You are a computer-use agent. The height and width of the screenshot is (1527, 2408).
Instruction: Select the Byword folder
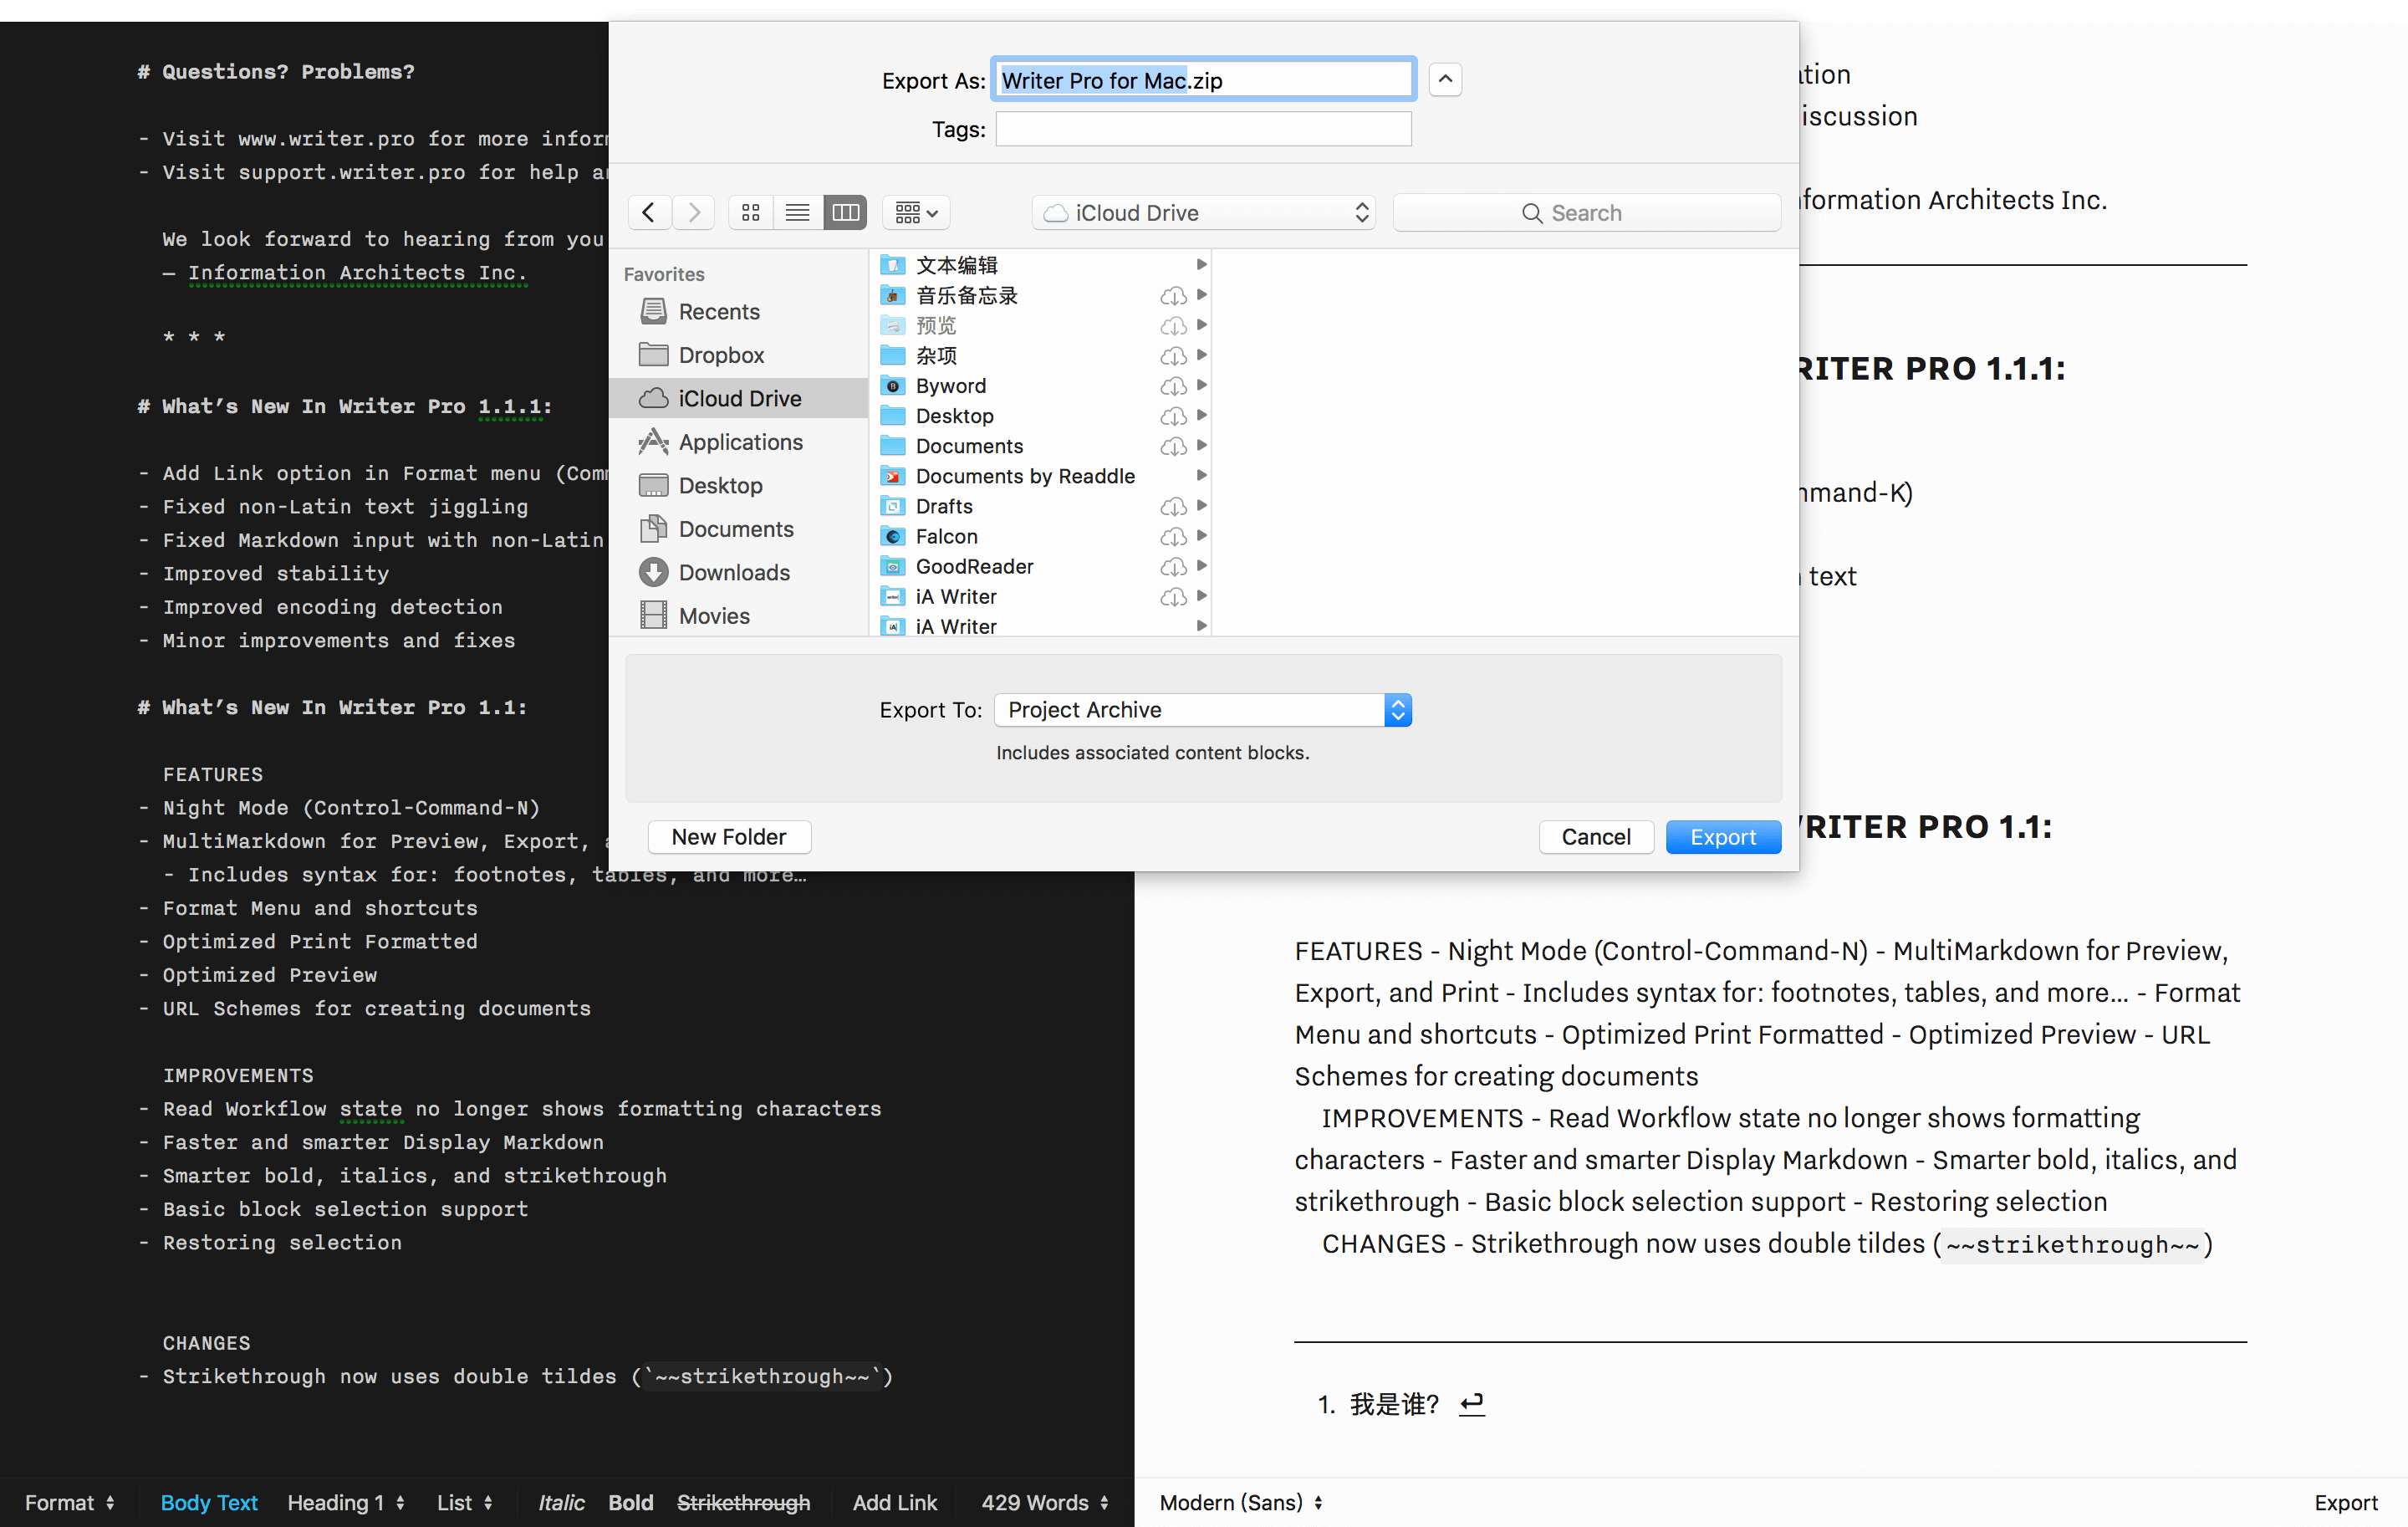[1042, 386]
